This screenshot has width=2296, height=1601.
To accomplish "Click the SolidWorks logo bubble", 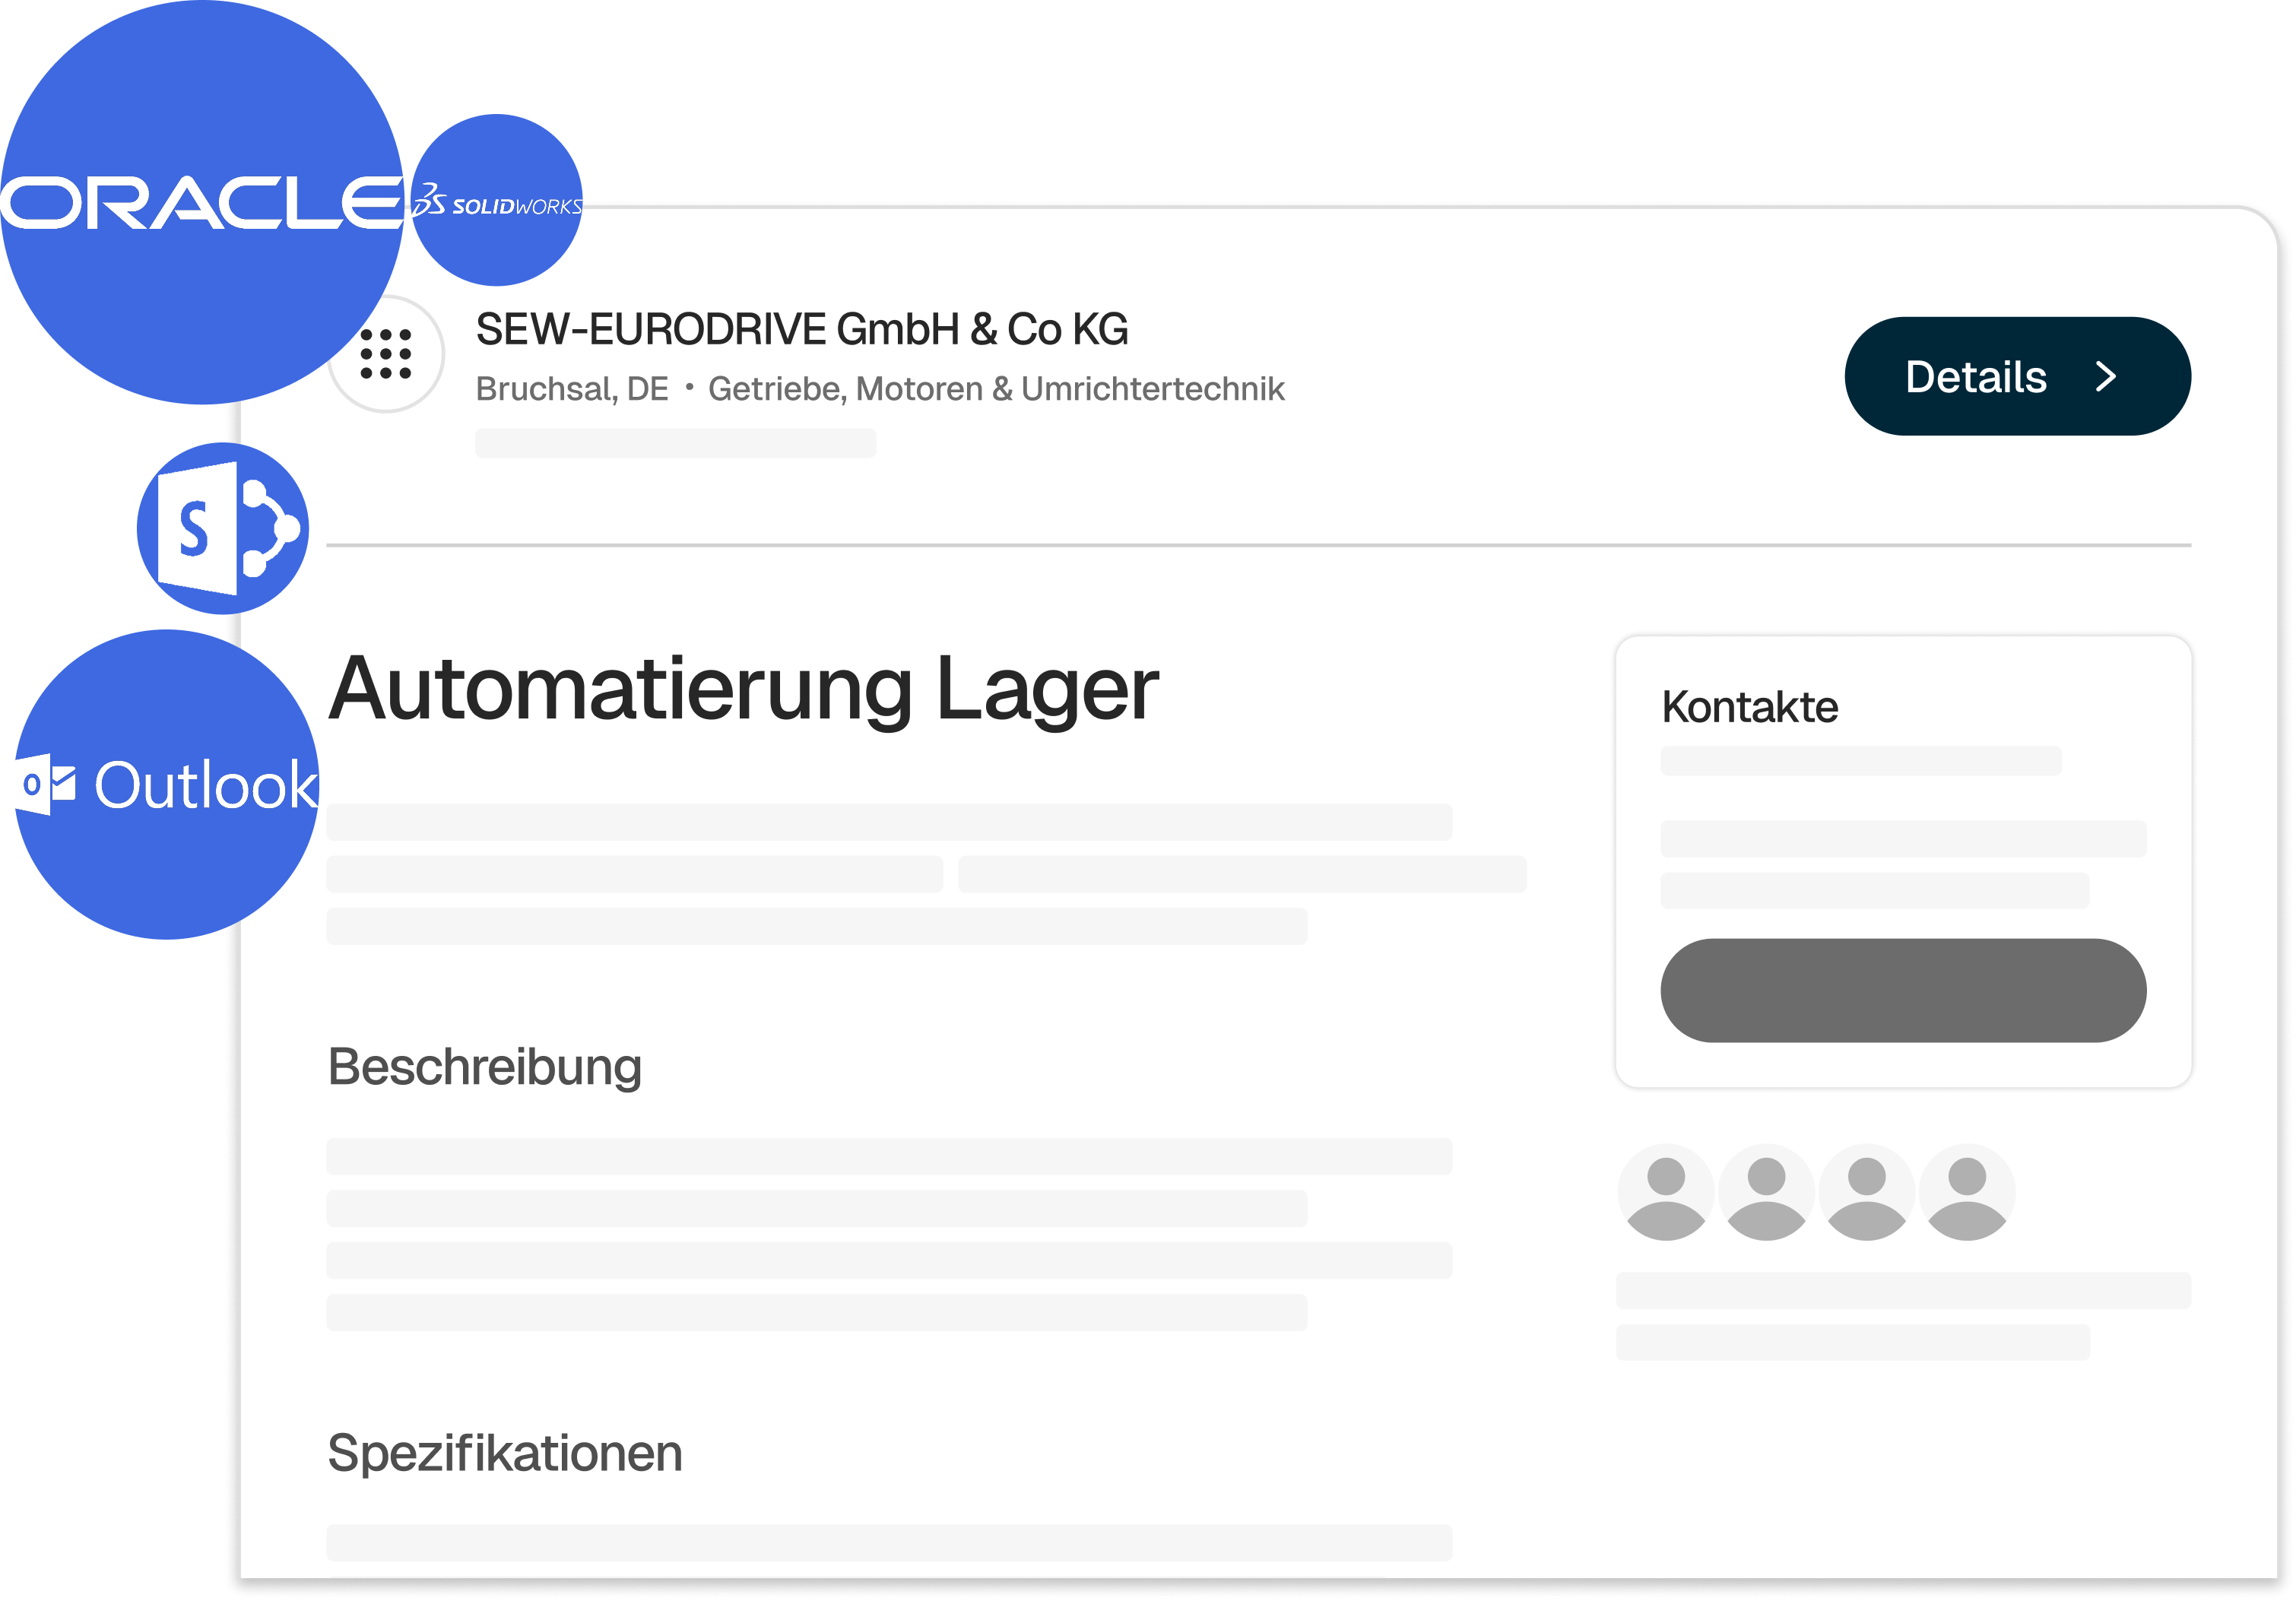I will (x=497, y=201).
